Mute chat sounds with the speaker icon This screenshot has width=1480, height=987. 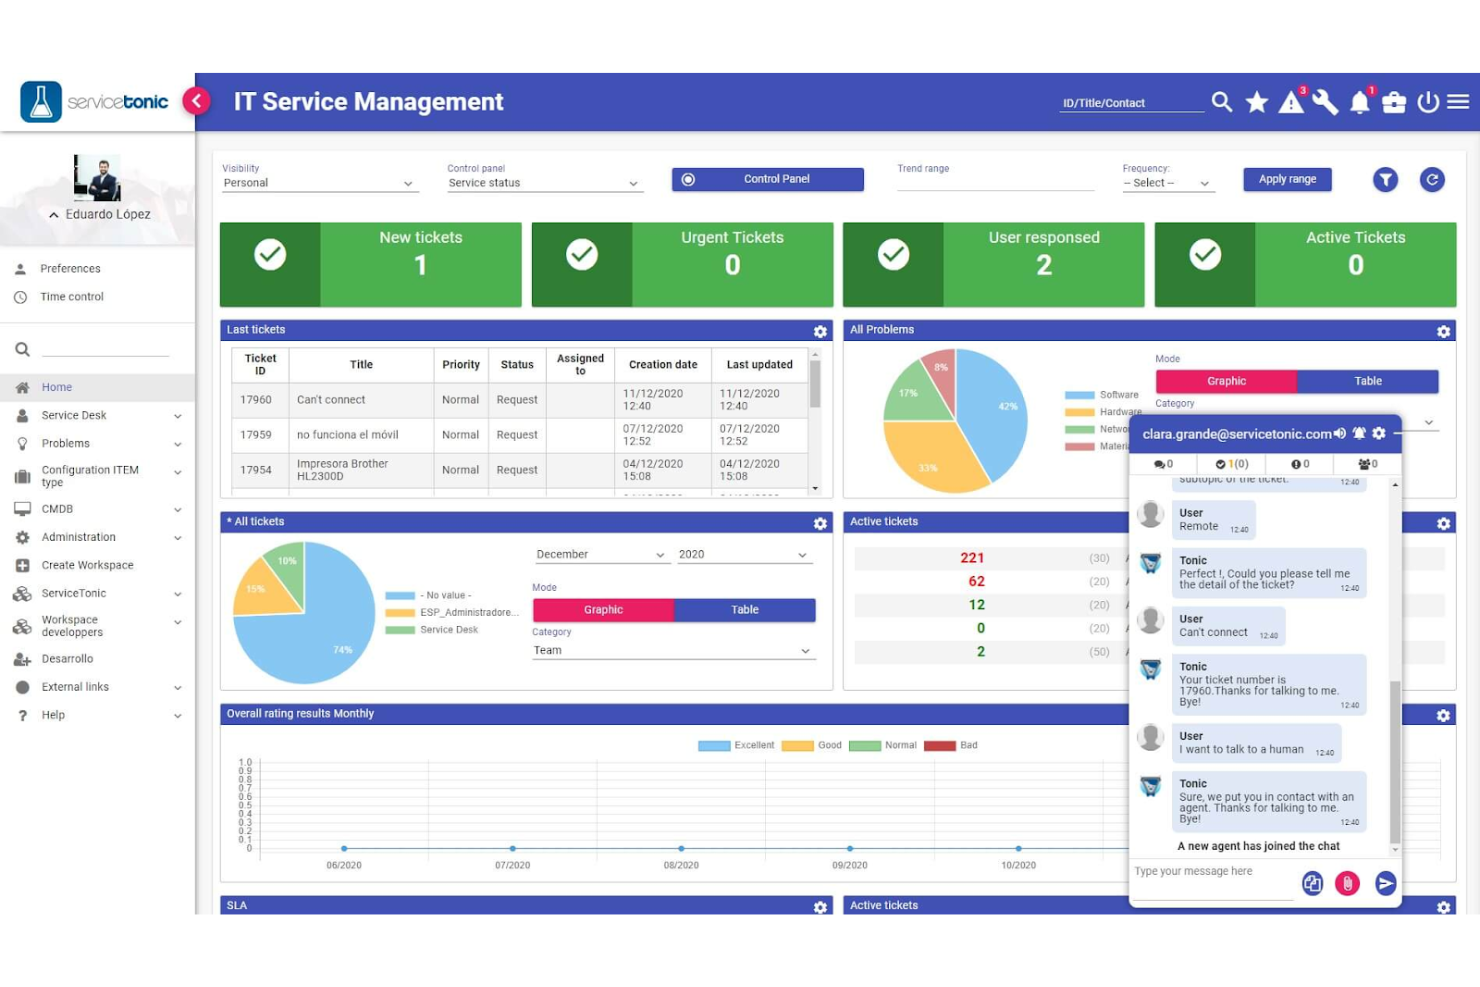coord(1340,433)
